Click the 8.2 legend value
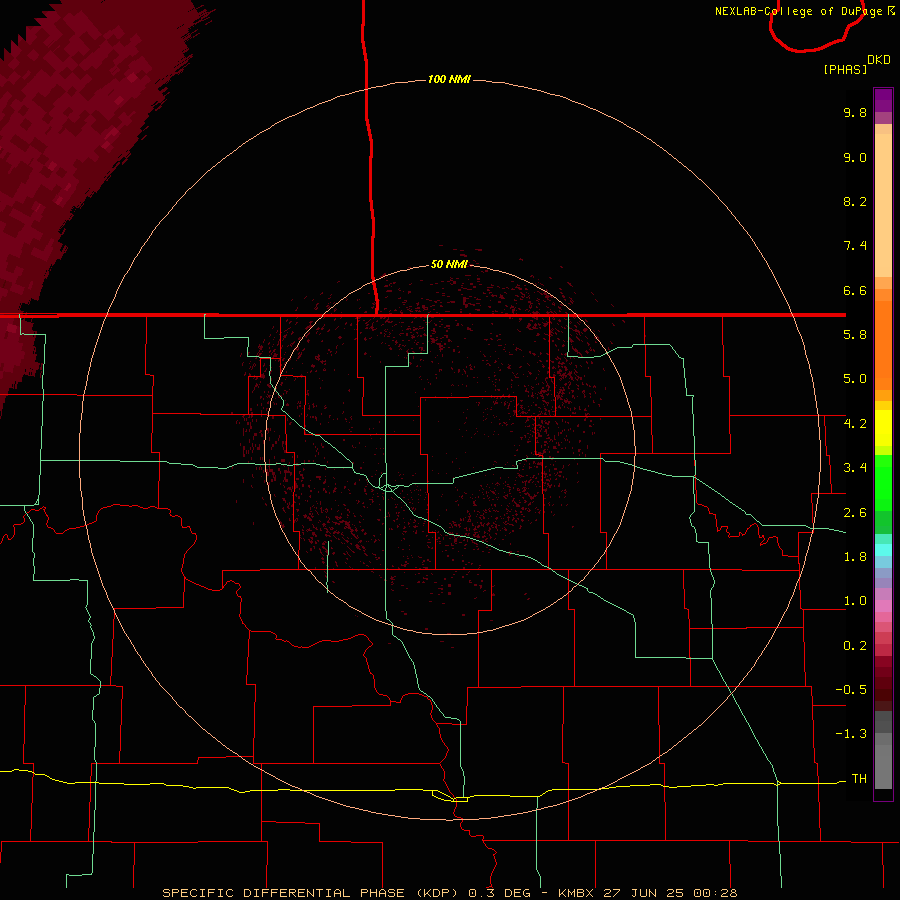The width and height of the screenshot is (900, 900). click(855, 201)
